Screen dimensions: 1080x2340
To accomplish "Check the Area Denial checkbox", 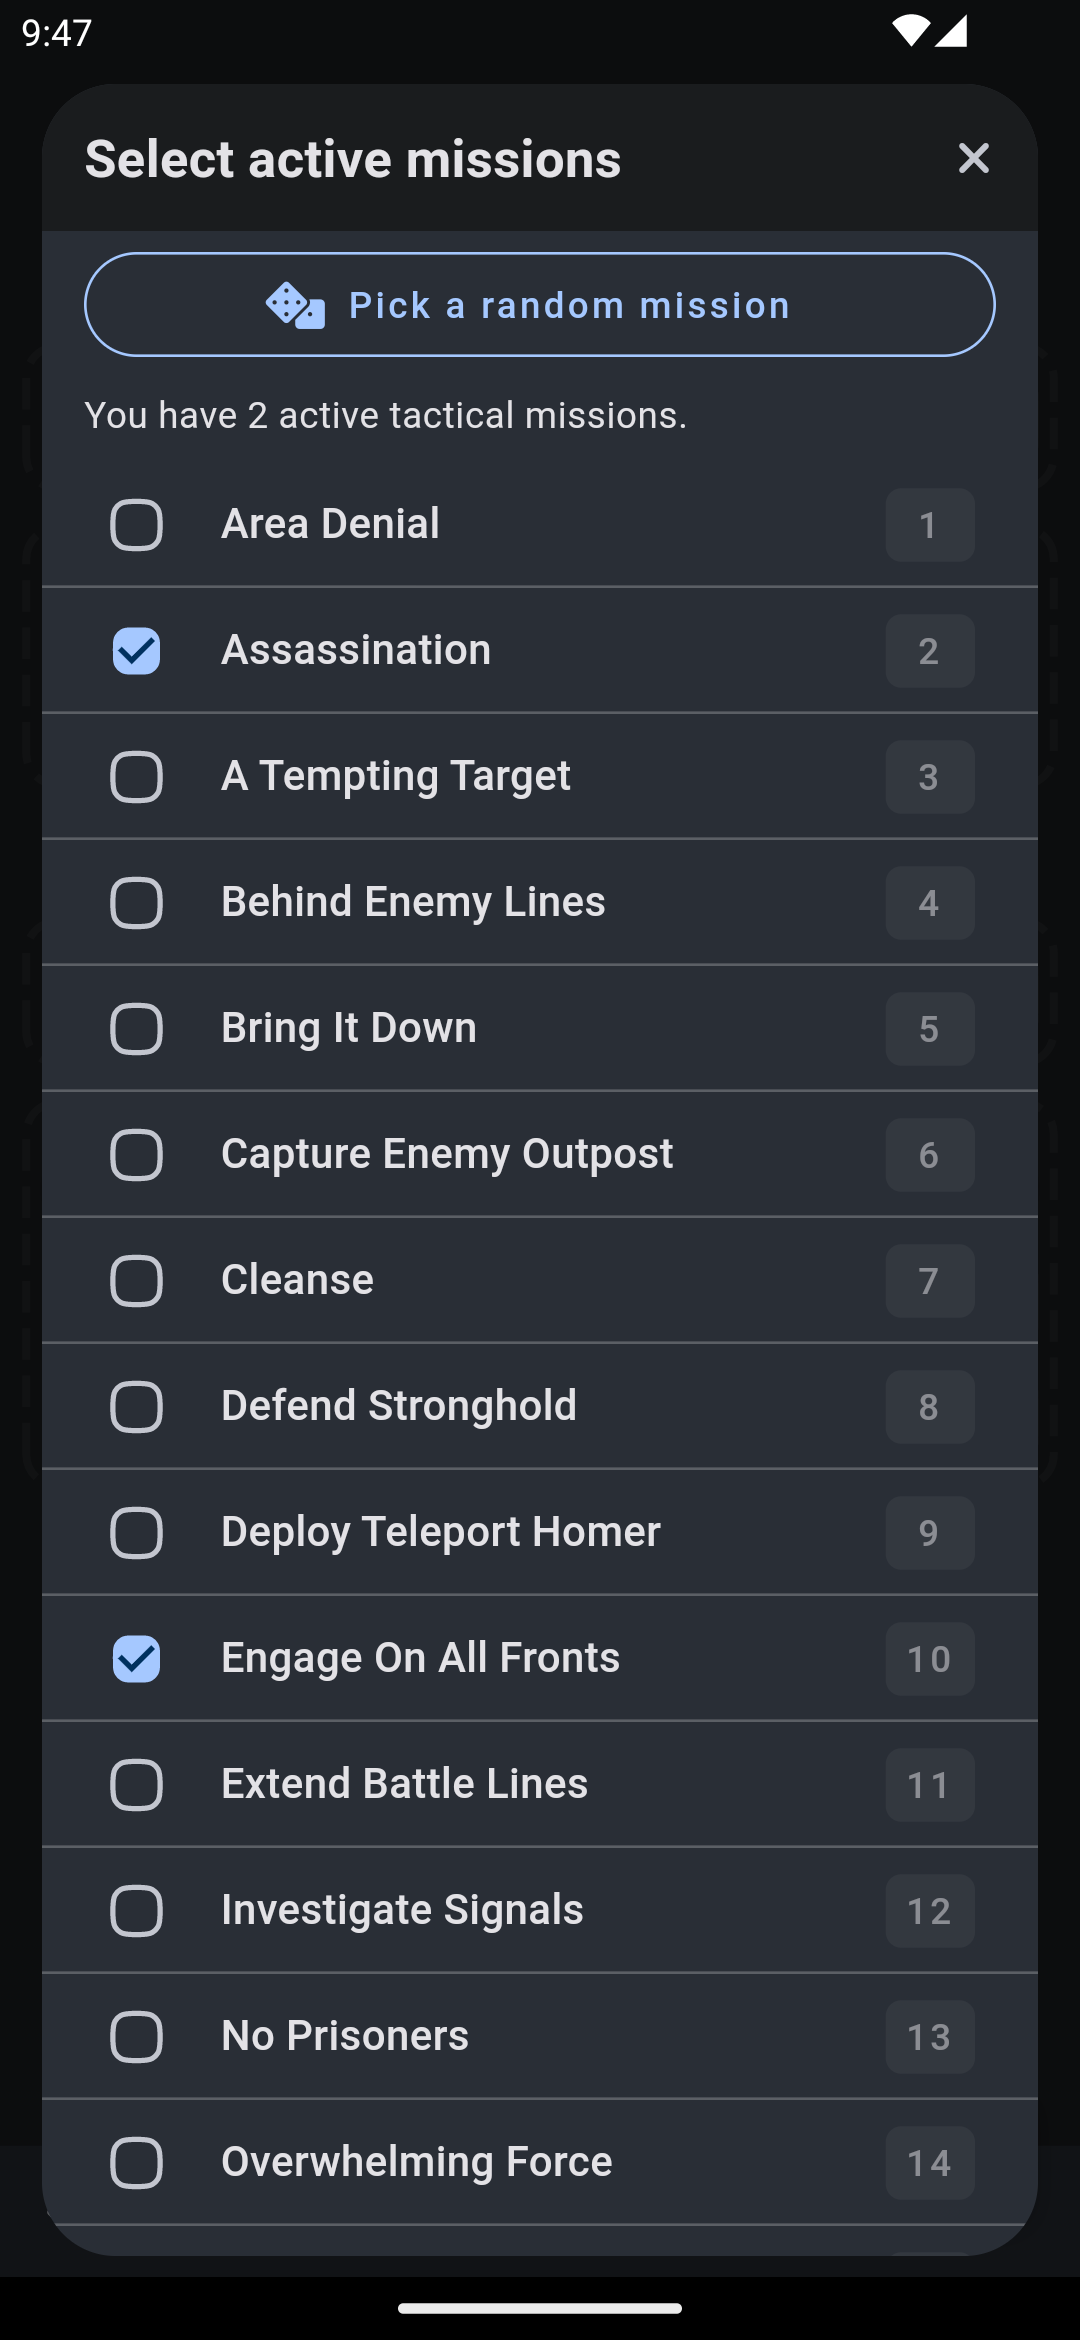I will tap(136, 525).
